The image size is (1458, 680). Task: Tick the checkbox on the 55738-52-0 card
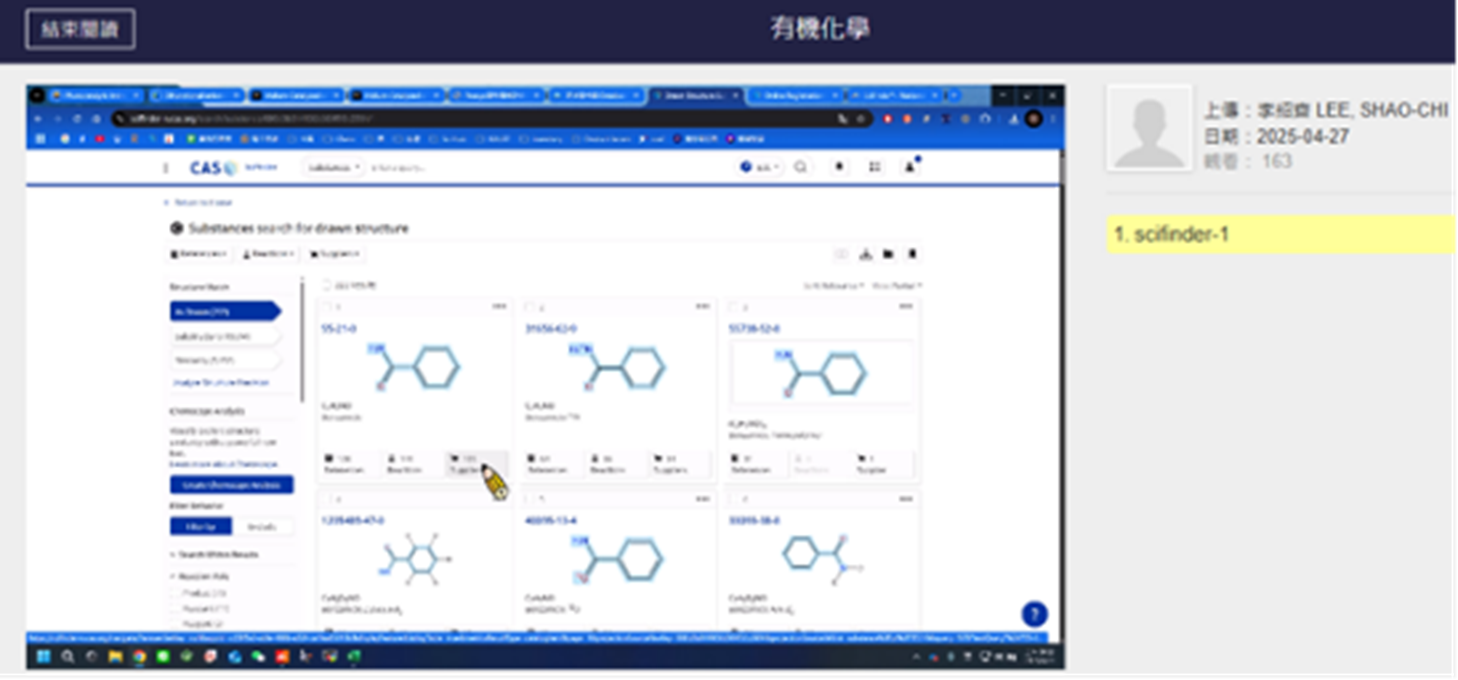[734, 307]
